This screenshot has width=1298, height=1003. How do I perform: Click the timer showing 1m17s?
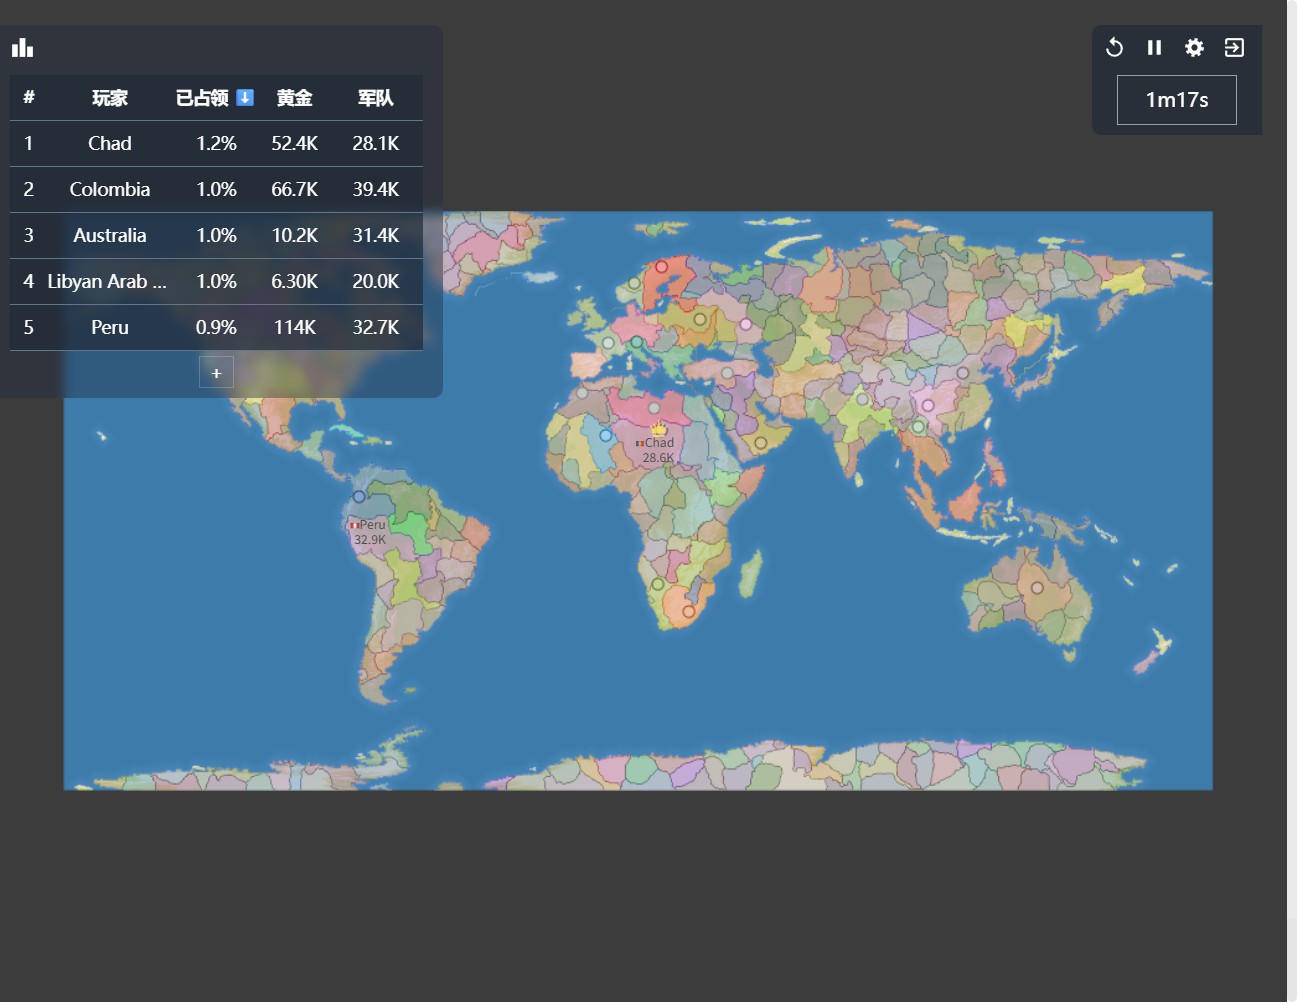pos(1176,99)
